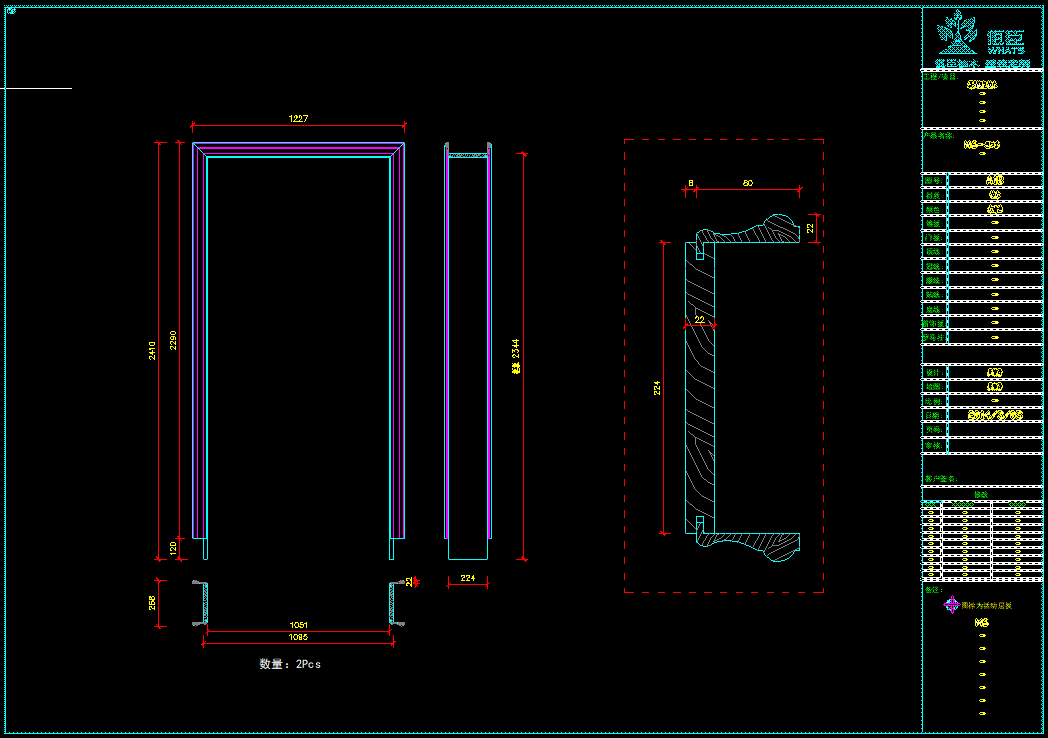1048x738 pixels.
Task: Select the 1051 inner width dimension
Action: coord(298,625)
